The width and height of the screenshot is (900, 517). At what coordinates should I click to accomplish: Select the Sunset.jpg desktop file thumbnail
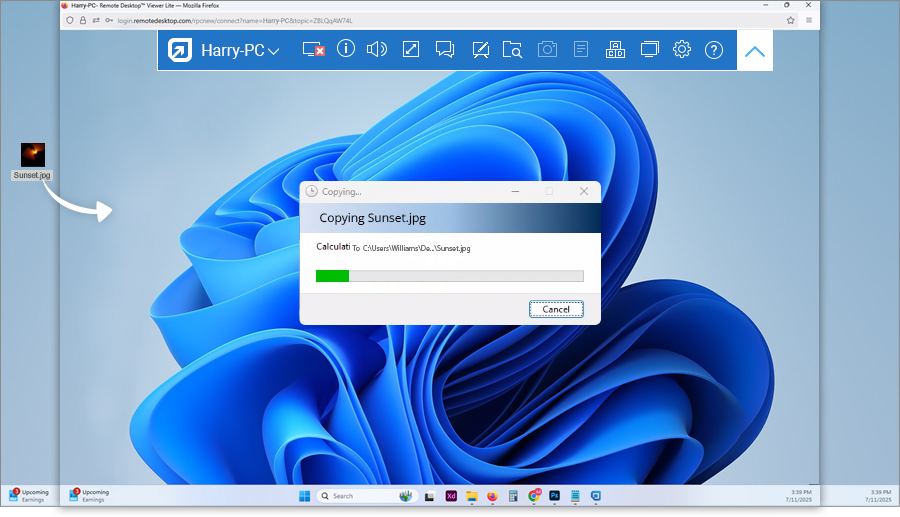point(33,154)
